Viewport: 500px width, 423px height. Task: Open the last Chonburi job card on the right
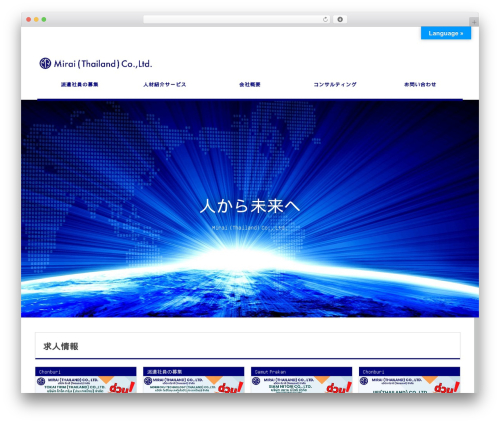[x=410, y=380]
